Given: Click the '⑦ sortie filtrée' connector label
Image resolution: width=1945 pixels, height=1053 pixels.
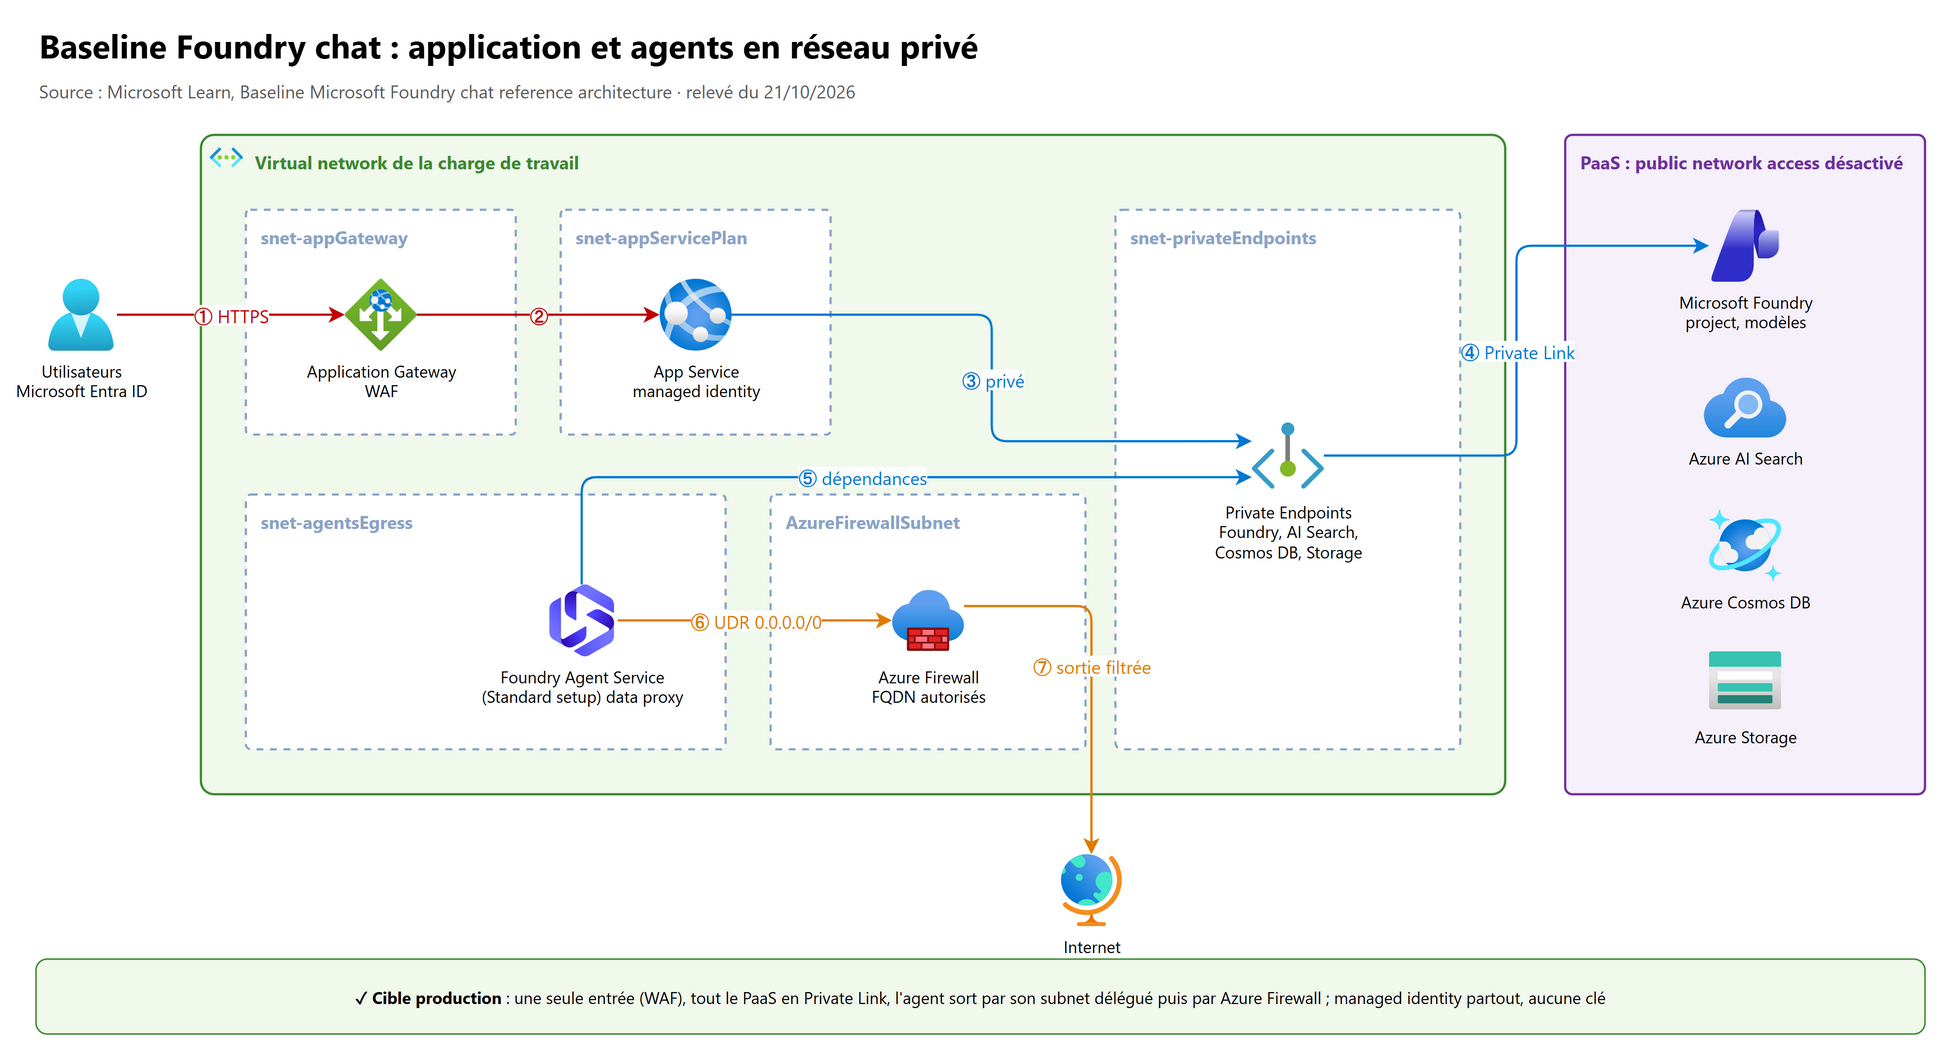Looking at the screenshot, I should (x=1091, y=668).
